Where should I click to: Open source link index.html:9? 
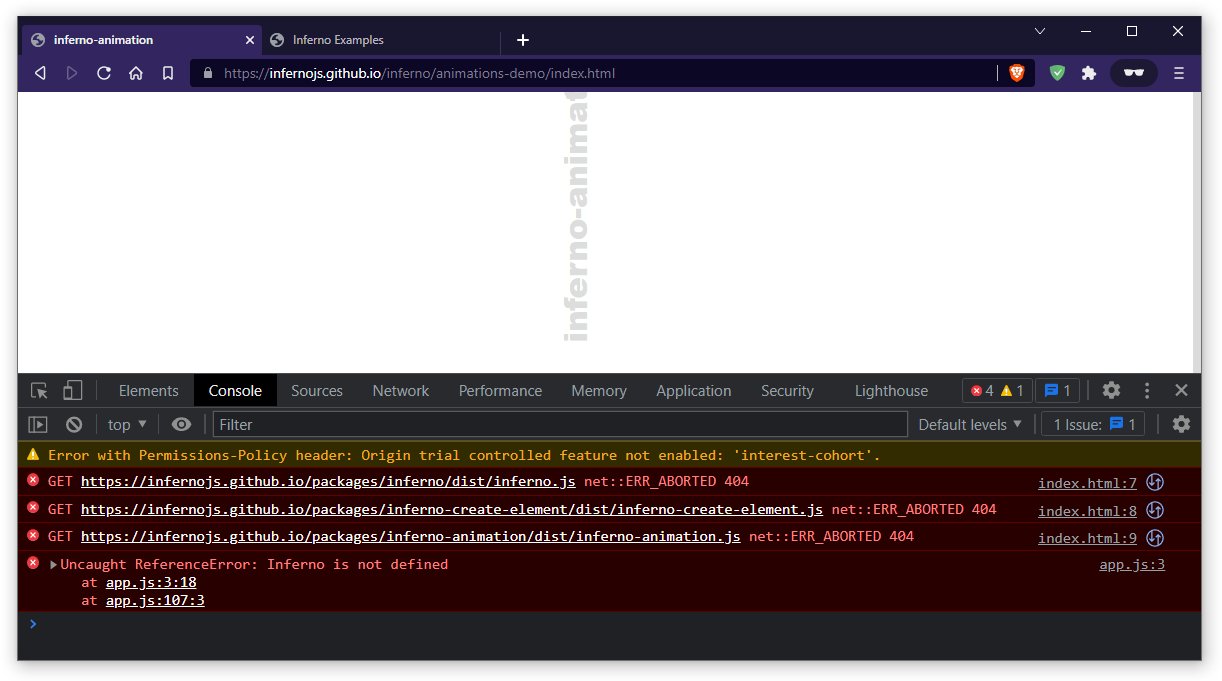tap(1087, 539)
